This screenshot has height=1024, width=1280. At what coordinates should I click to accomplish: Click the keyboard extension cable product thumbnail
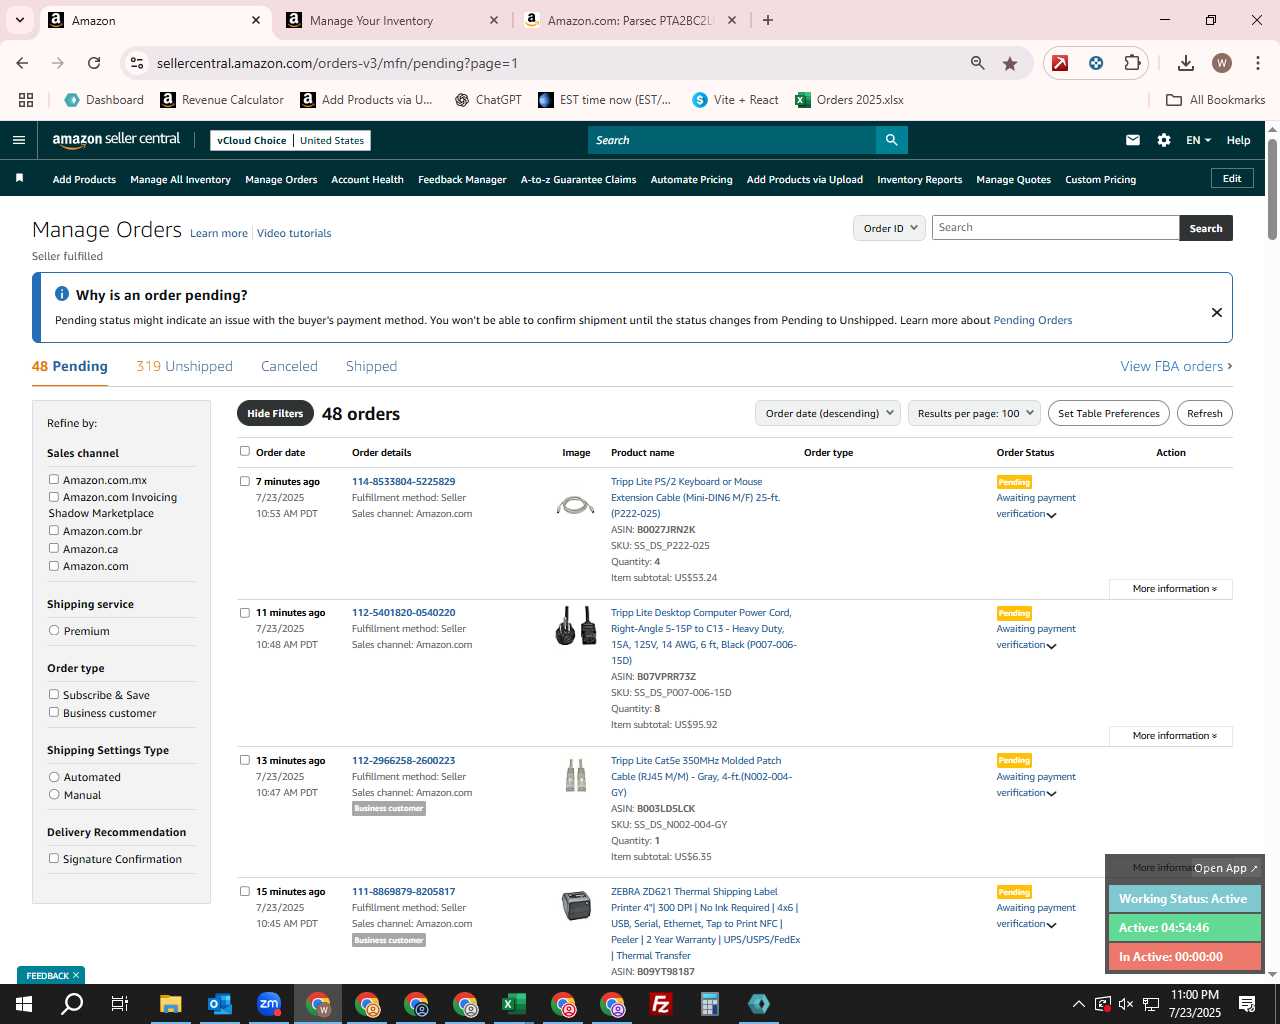[x=575, y=505]
